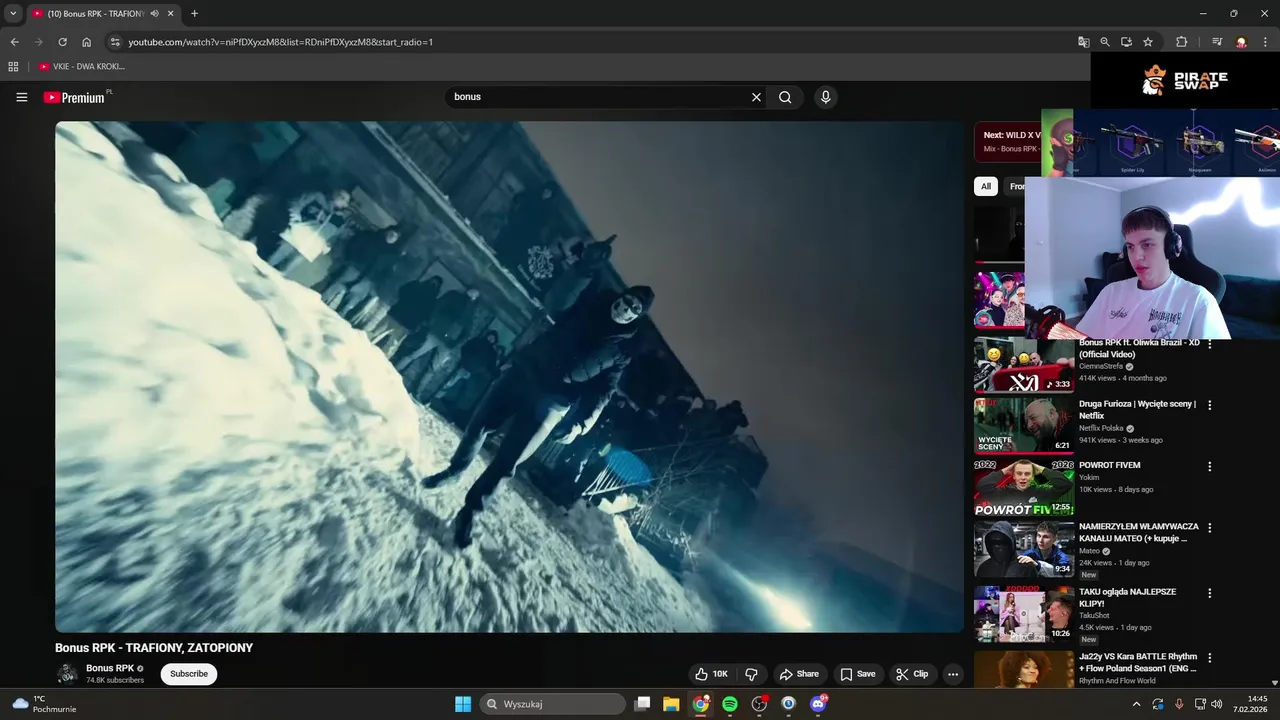Image resolution: width=1280 pixels, height=720 pixels.
Task: Select the 'All' filter chip
Action: click(x=986, y=186)
